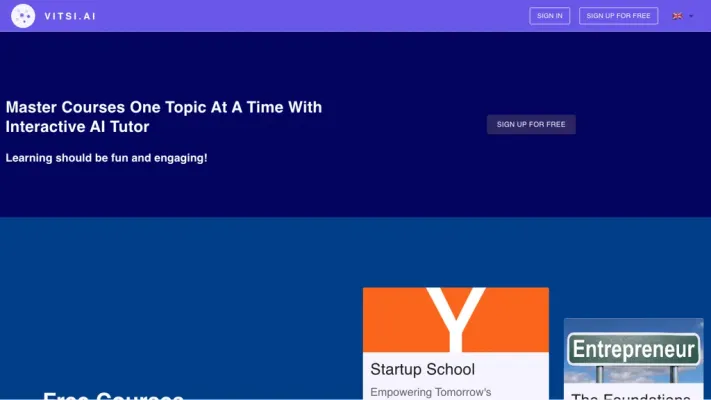The image size is (711, 400).
Task: Select the Startup School course title
Action: point(422,369)
